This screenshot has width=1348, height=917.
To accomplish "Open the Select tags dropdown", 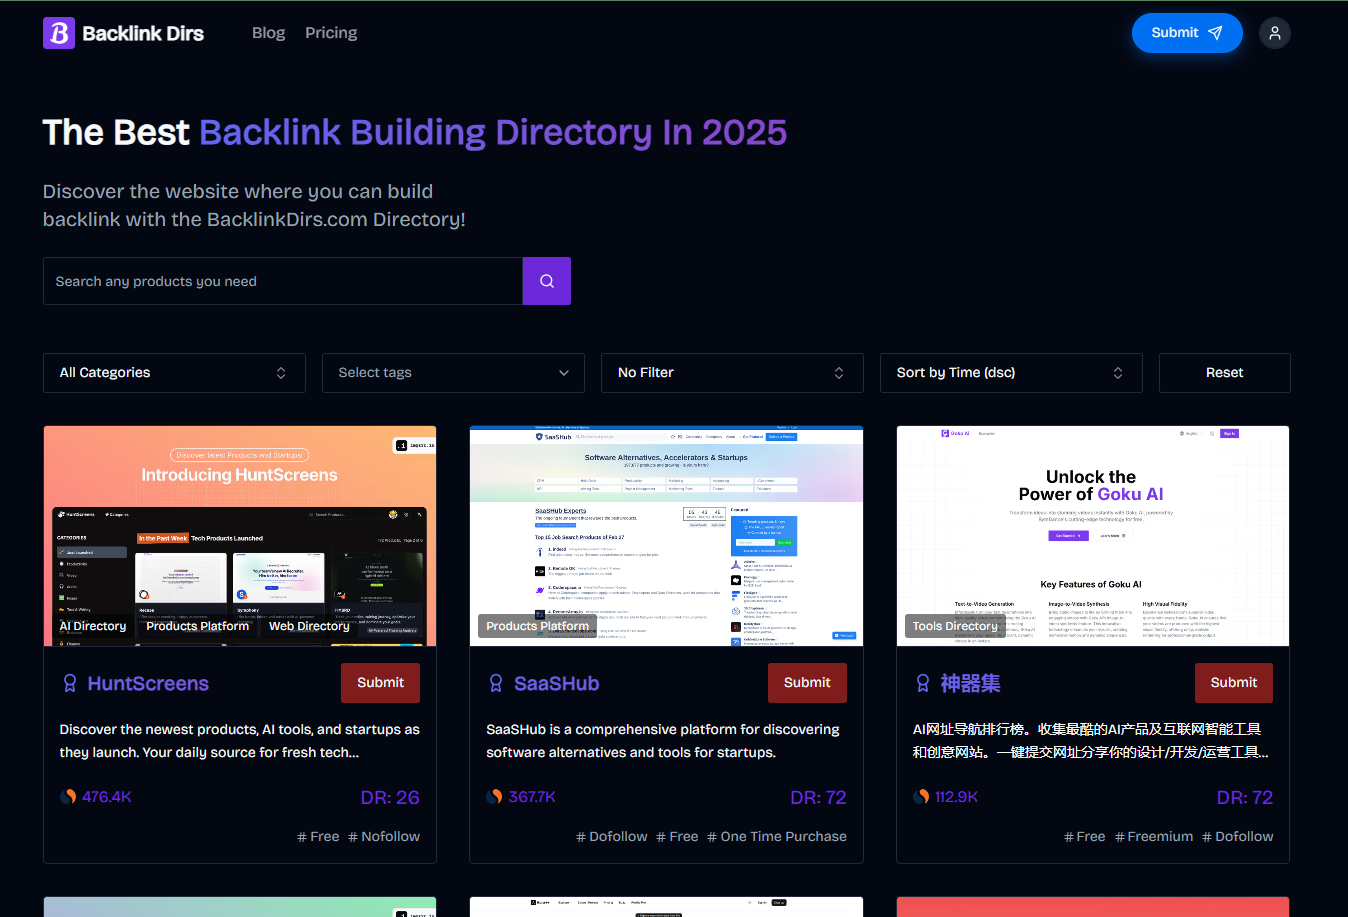I will click(x=453, y=373).
